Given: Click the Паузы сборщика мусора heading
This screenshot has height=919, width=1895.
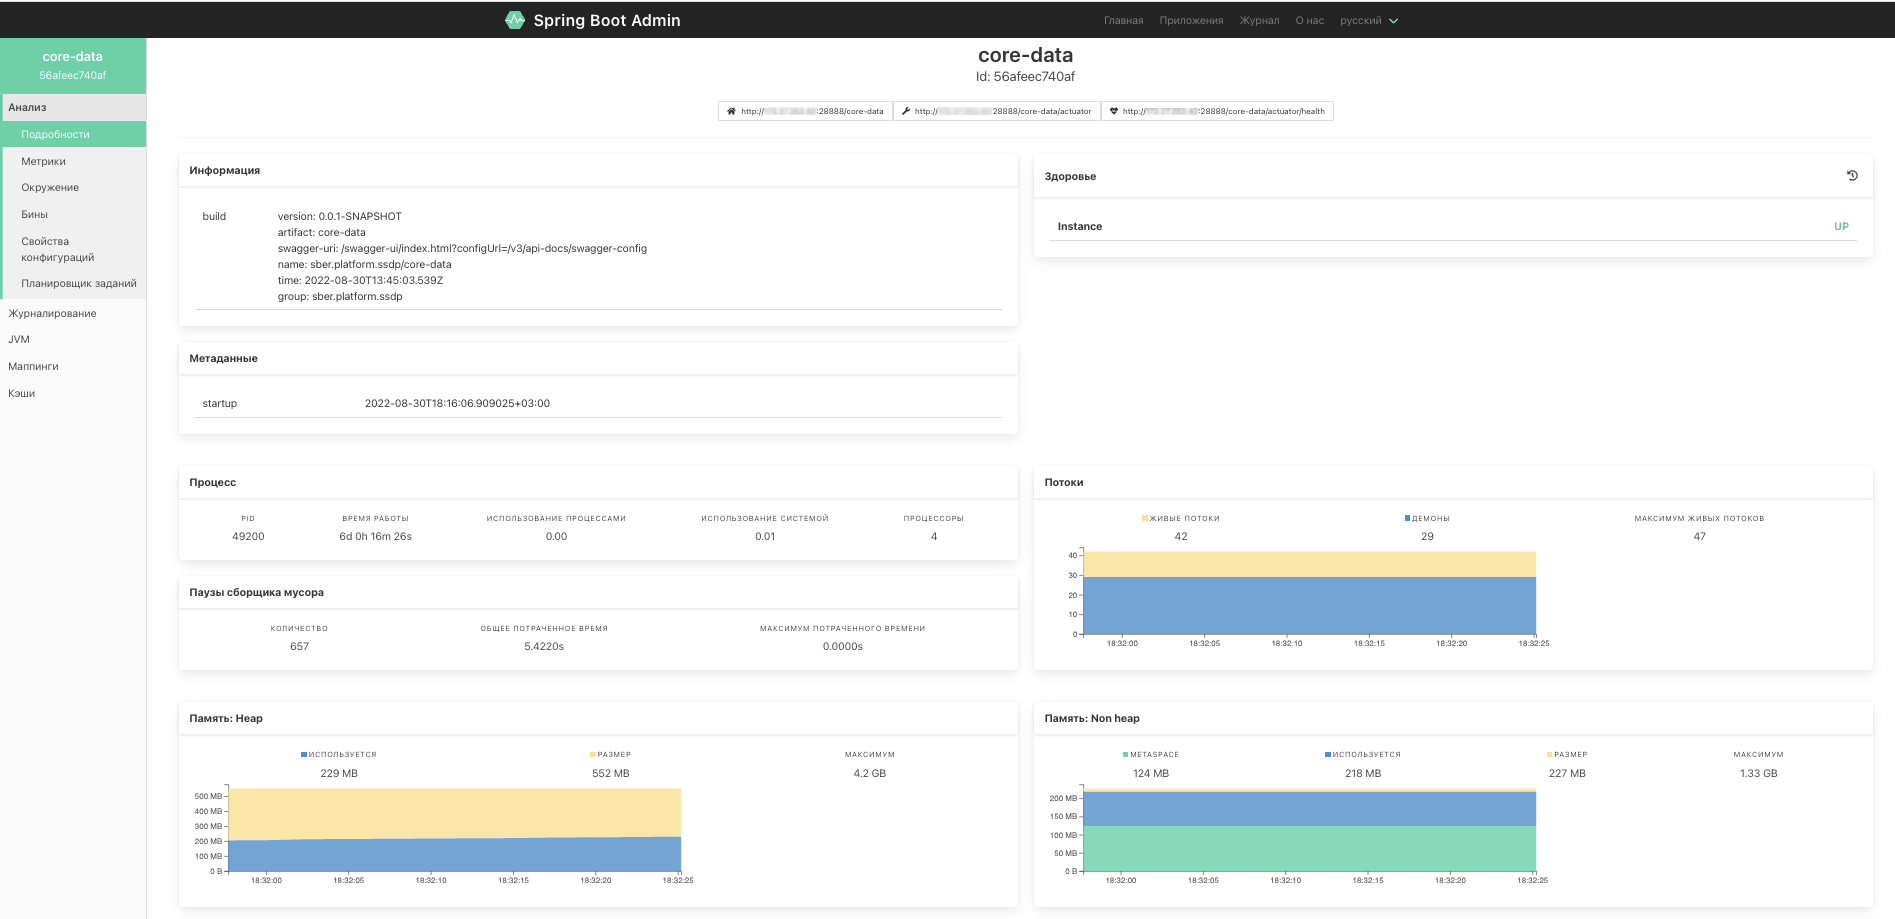Looking at the screenshot, I should click(256, 593).
